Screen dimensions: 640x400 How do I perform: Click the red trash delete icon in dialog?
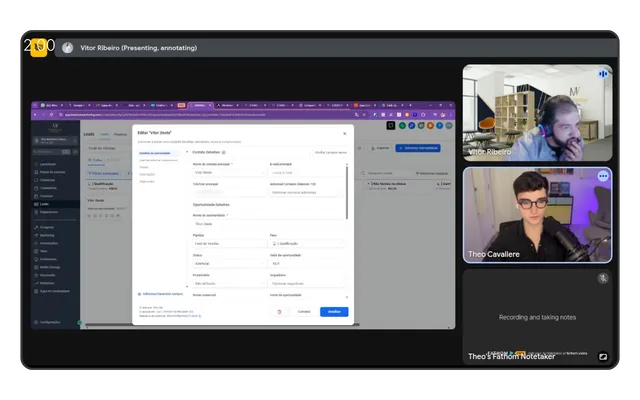coord(280,312)
